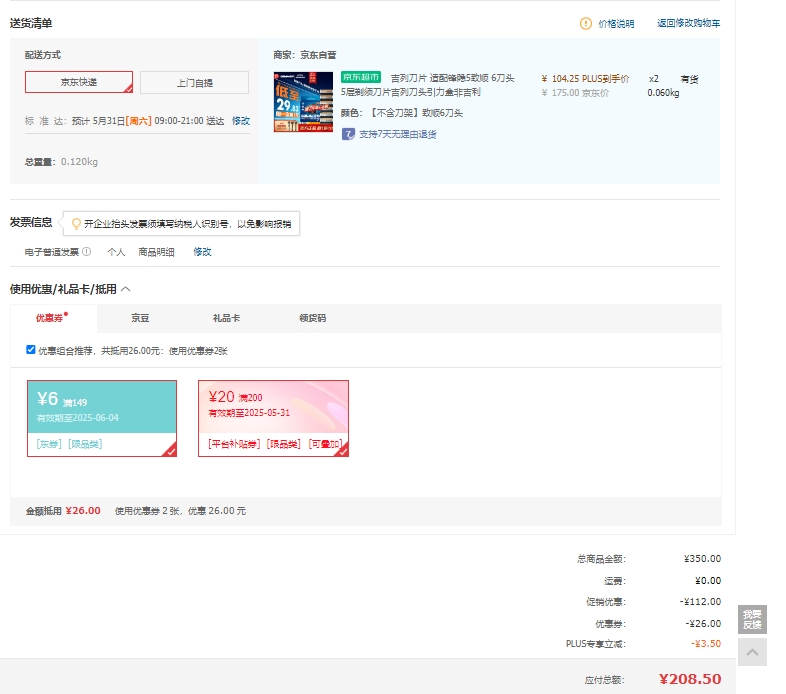Collapse the 使用优惠/礼品卡/抵用 section
This screenshot has width=786, height=694.
coord(126,289)
